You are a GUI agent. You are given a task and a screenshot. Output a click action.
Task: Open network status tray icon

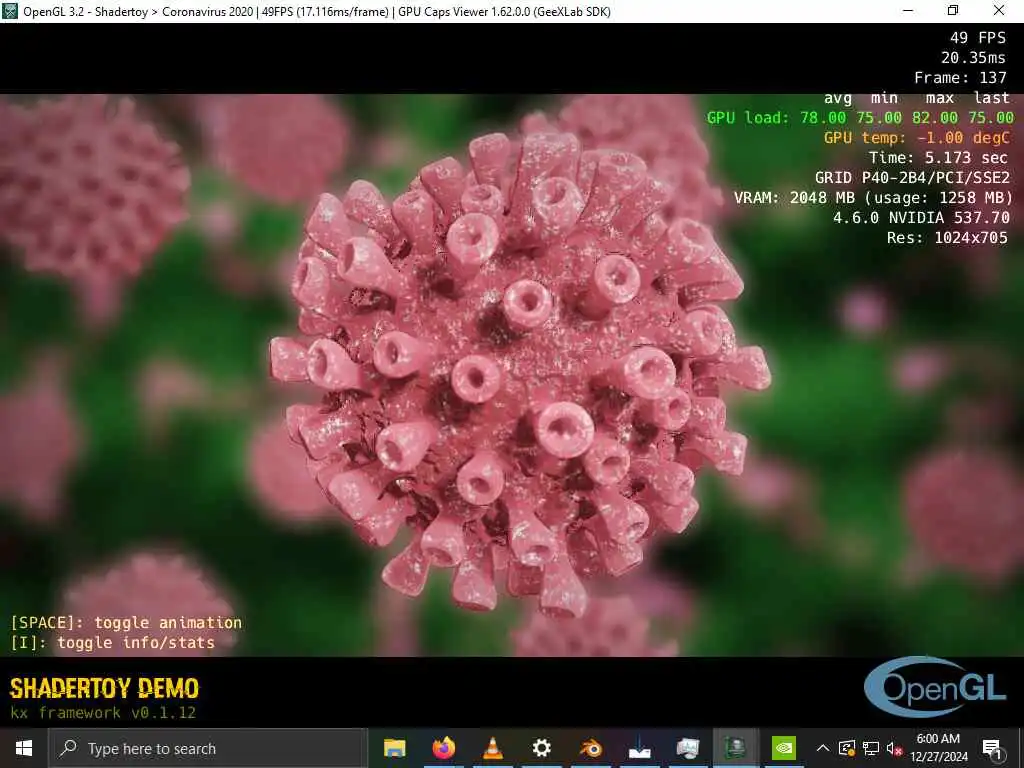(871, 748)
